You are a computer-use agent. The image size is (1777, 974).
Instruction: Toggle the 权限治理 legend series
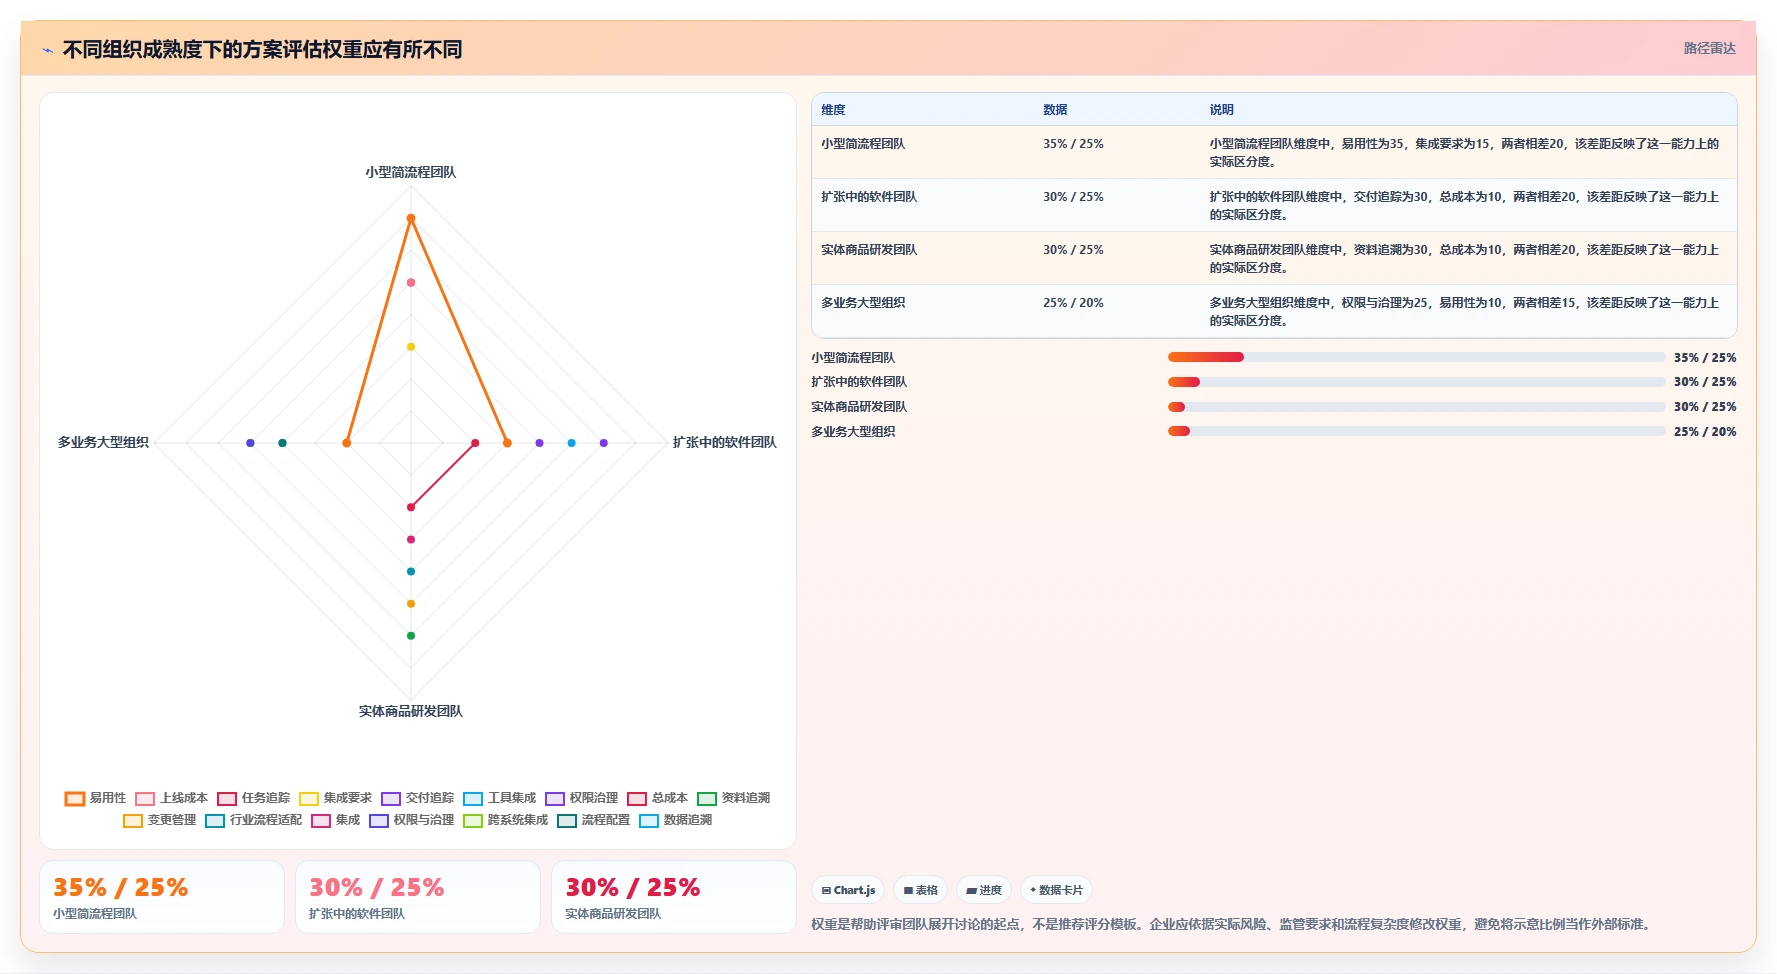[582, 798]
